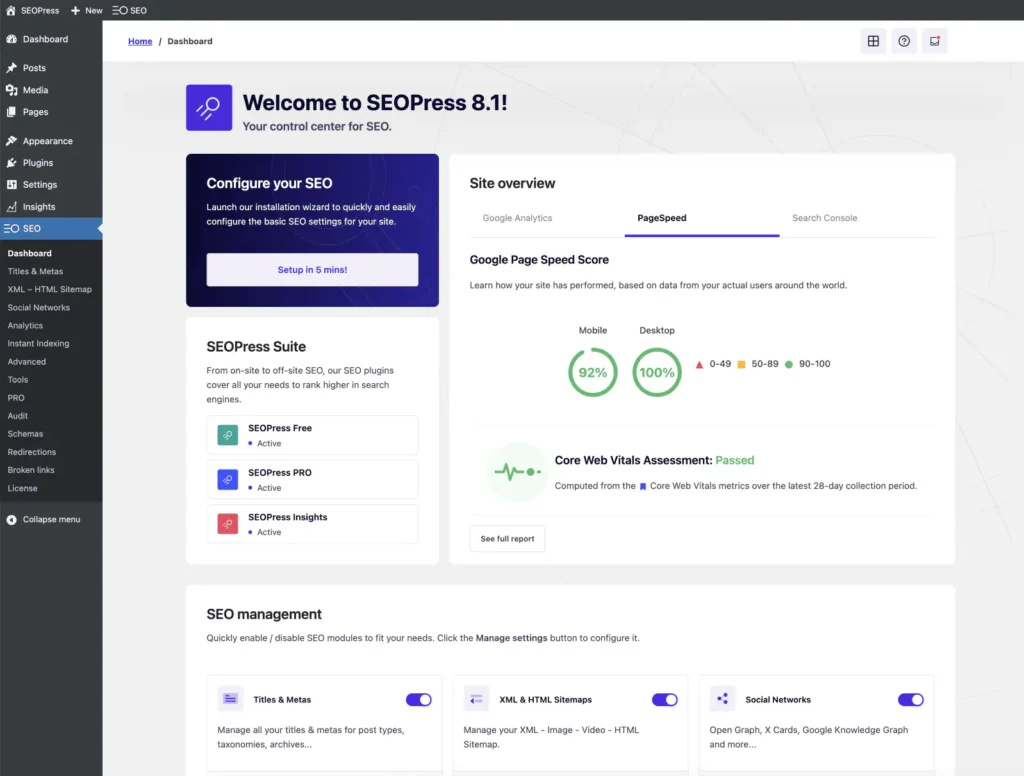Disable the Titles & Metas module toggle

419,699
